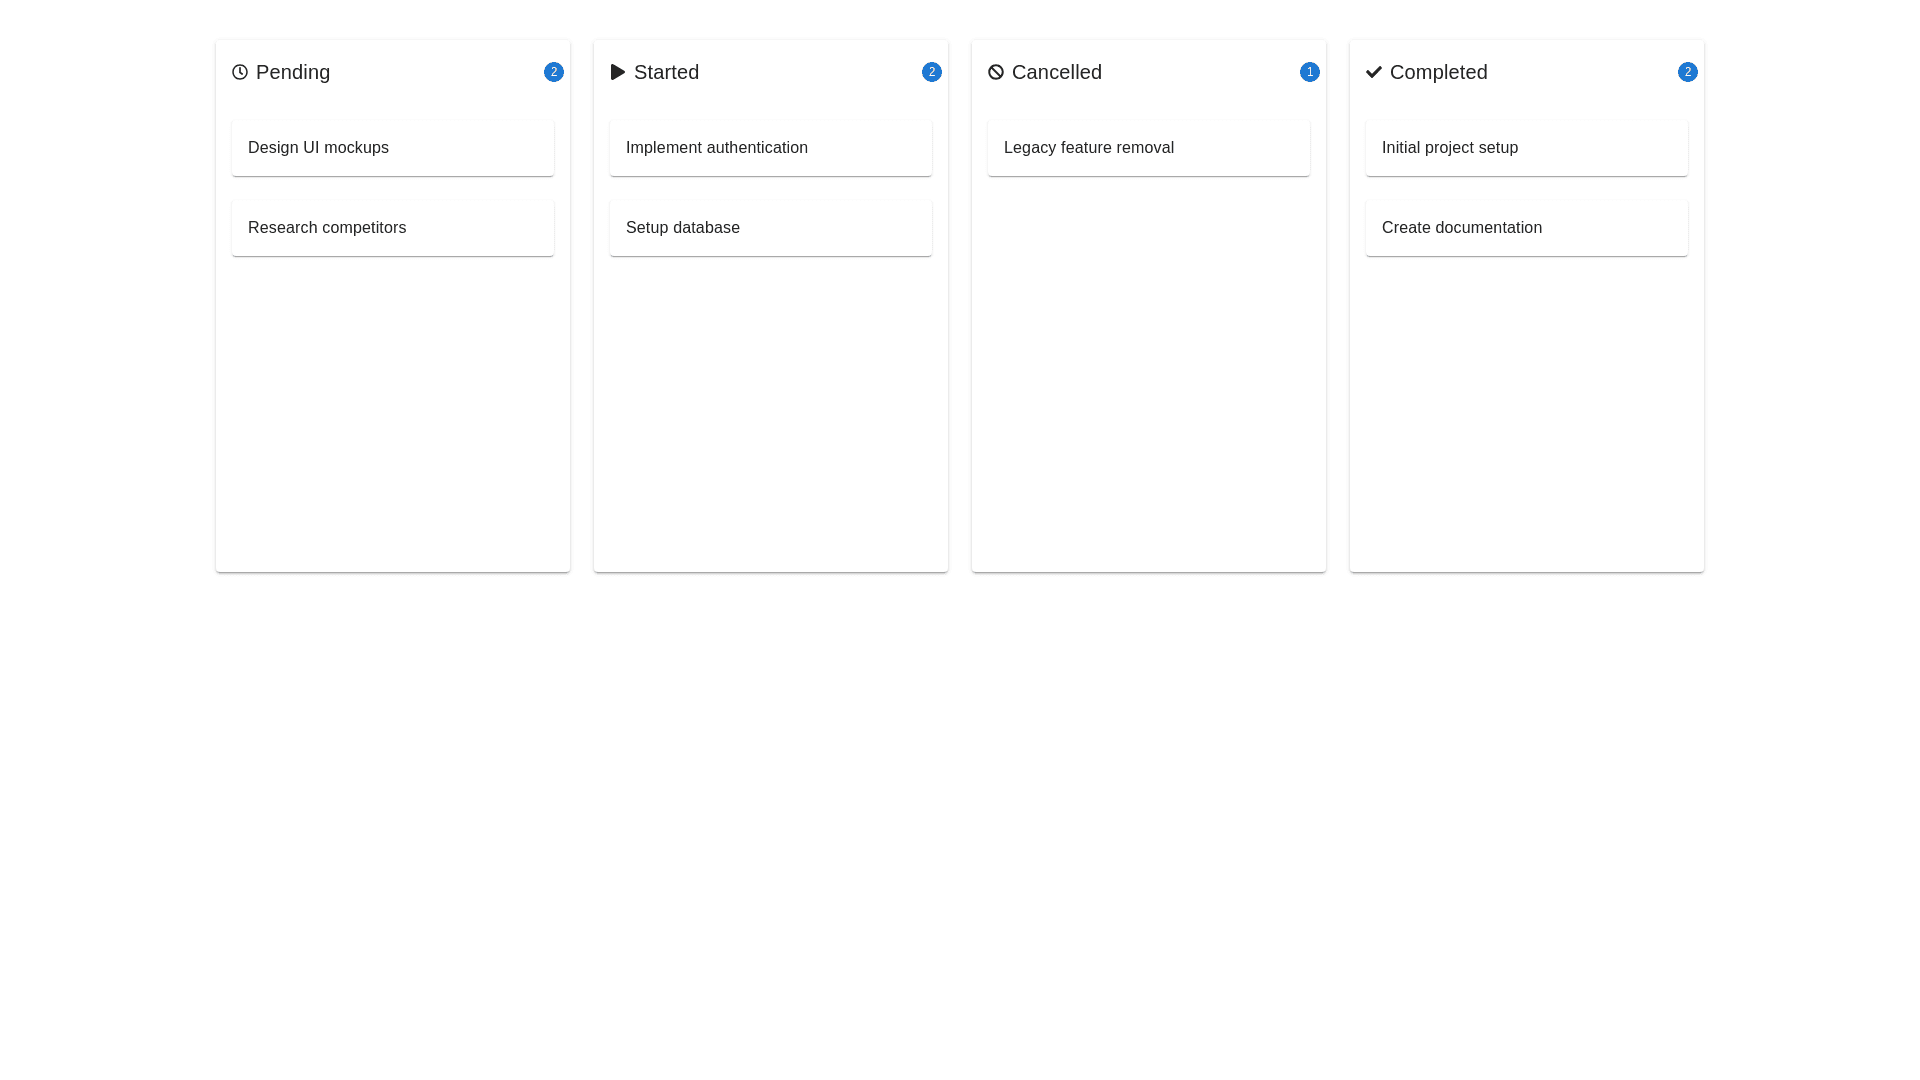Click the Started column count badge

pos(932,72)
